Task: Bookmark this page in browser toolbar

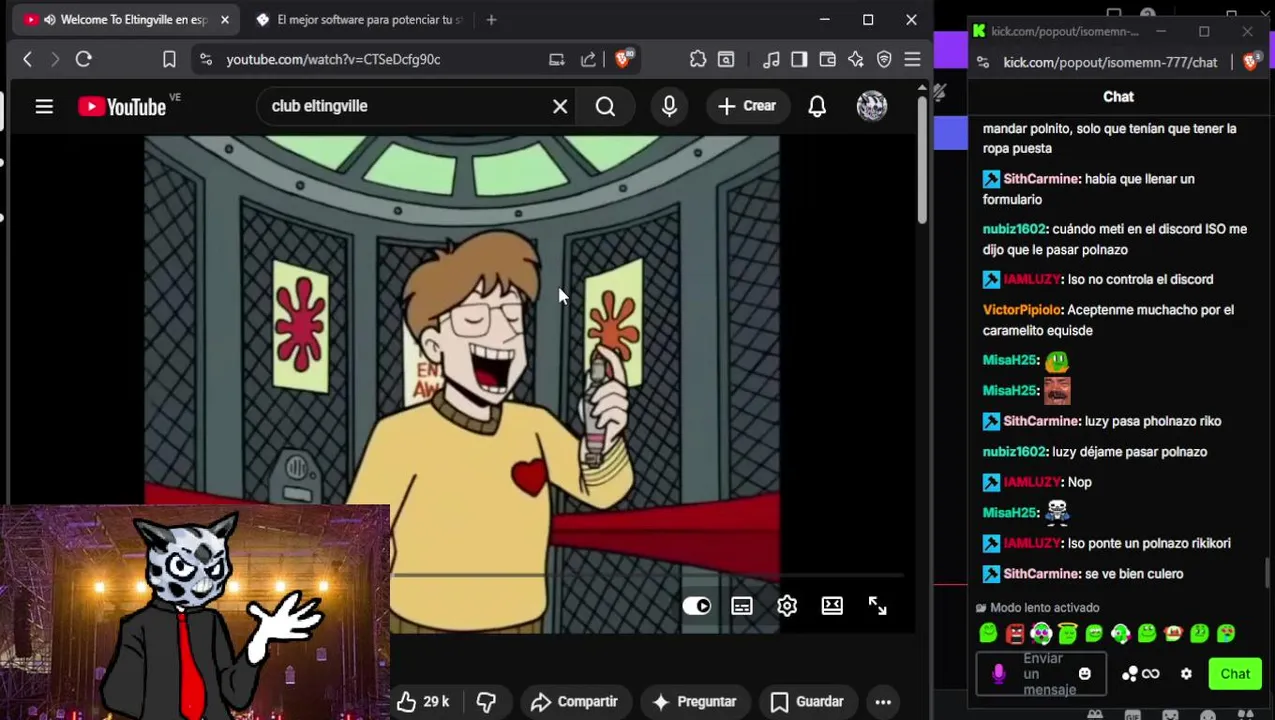Action: coord(169,60)
